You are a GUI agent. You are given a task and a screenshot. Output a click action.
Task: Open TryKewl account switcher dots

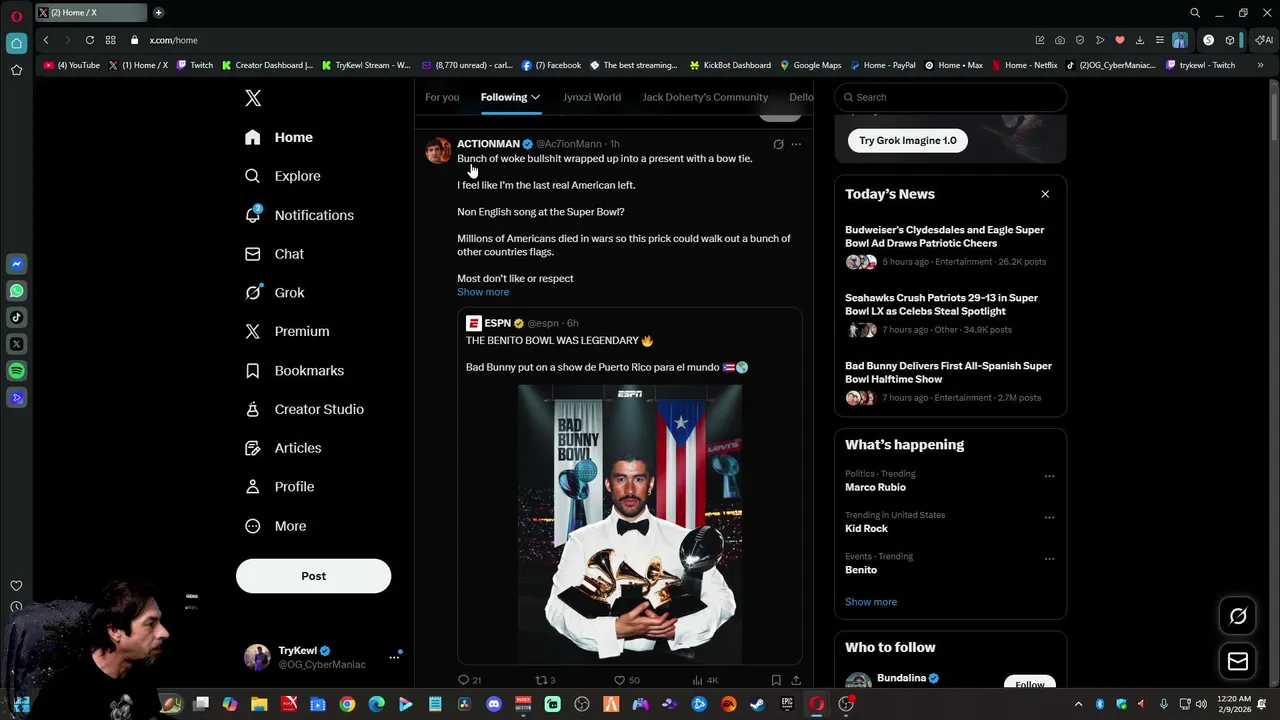(394, 656)
